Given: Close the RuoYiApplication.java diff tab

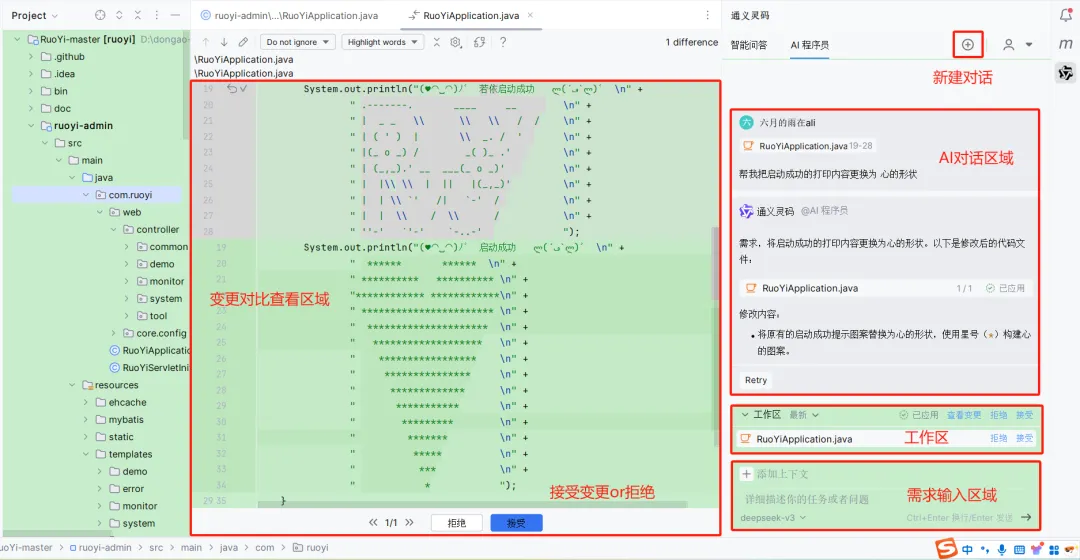Looking at the screenshot, I should point(530,15).
